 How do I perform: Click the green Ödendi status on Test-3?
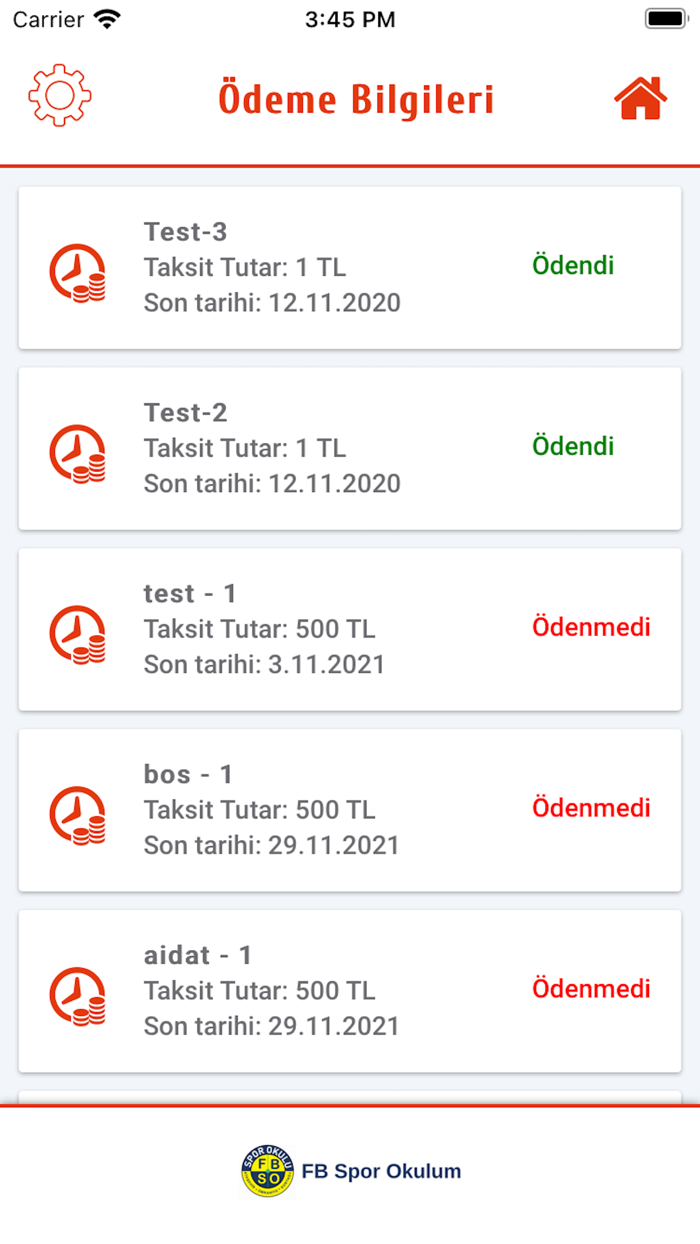click(x=573, y=266)
